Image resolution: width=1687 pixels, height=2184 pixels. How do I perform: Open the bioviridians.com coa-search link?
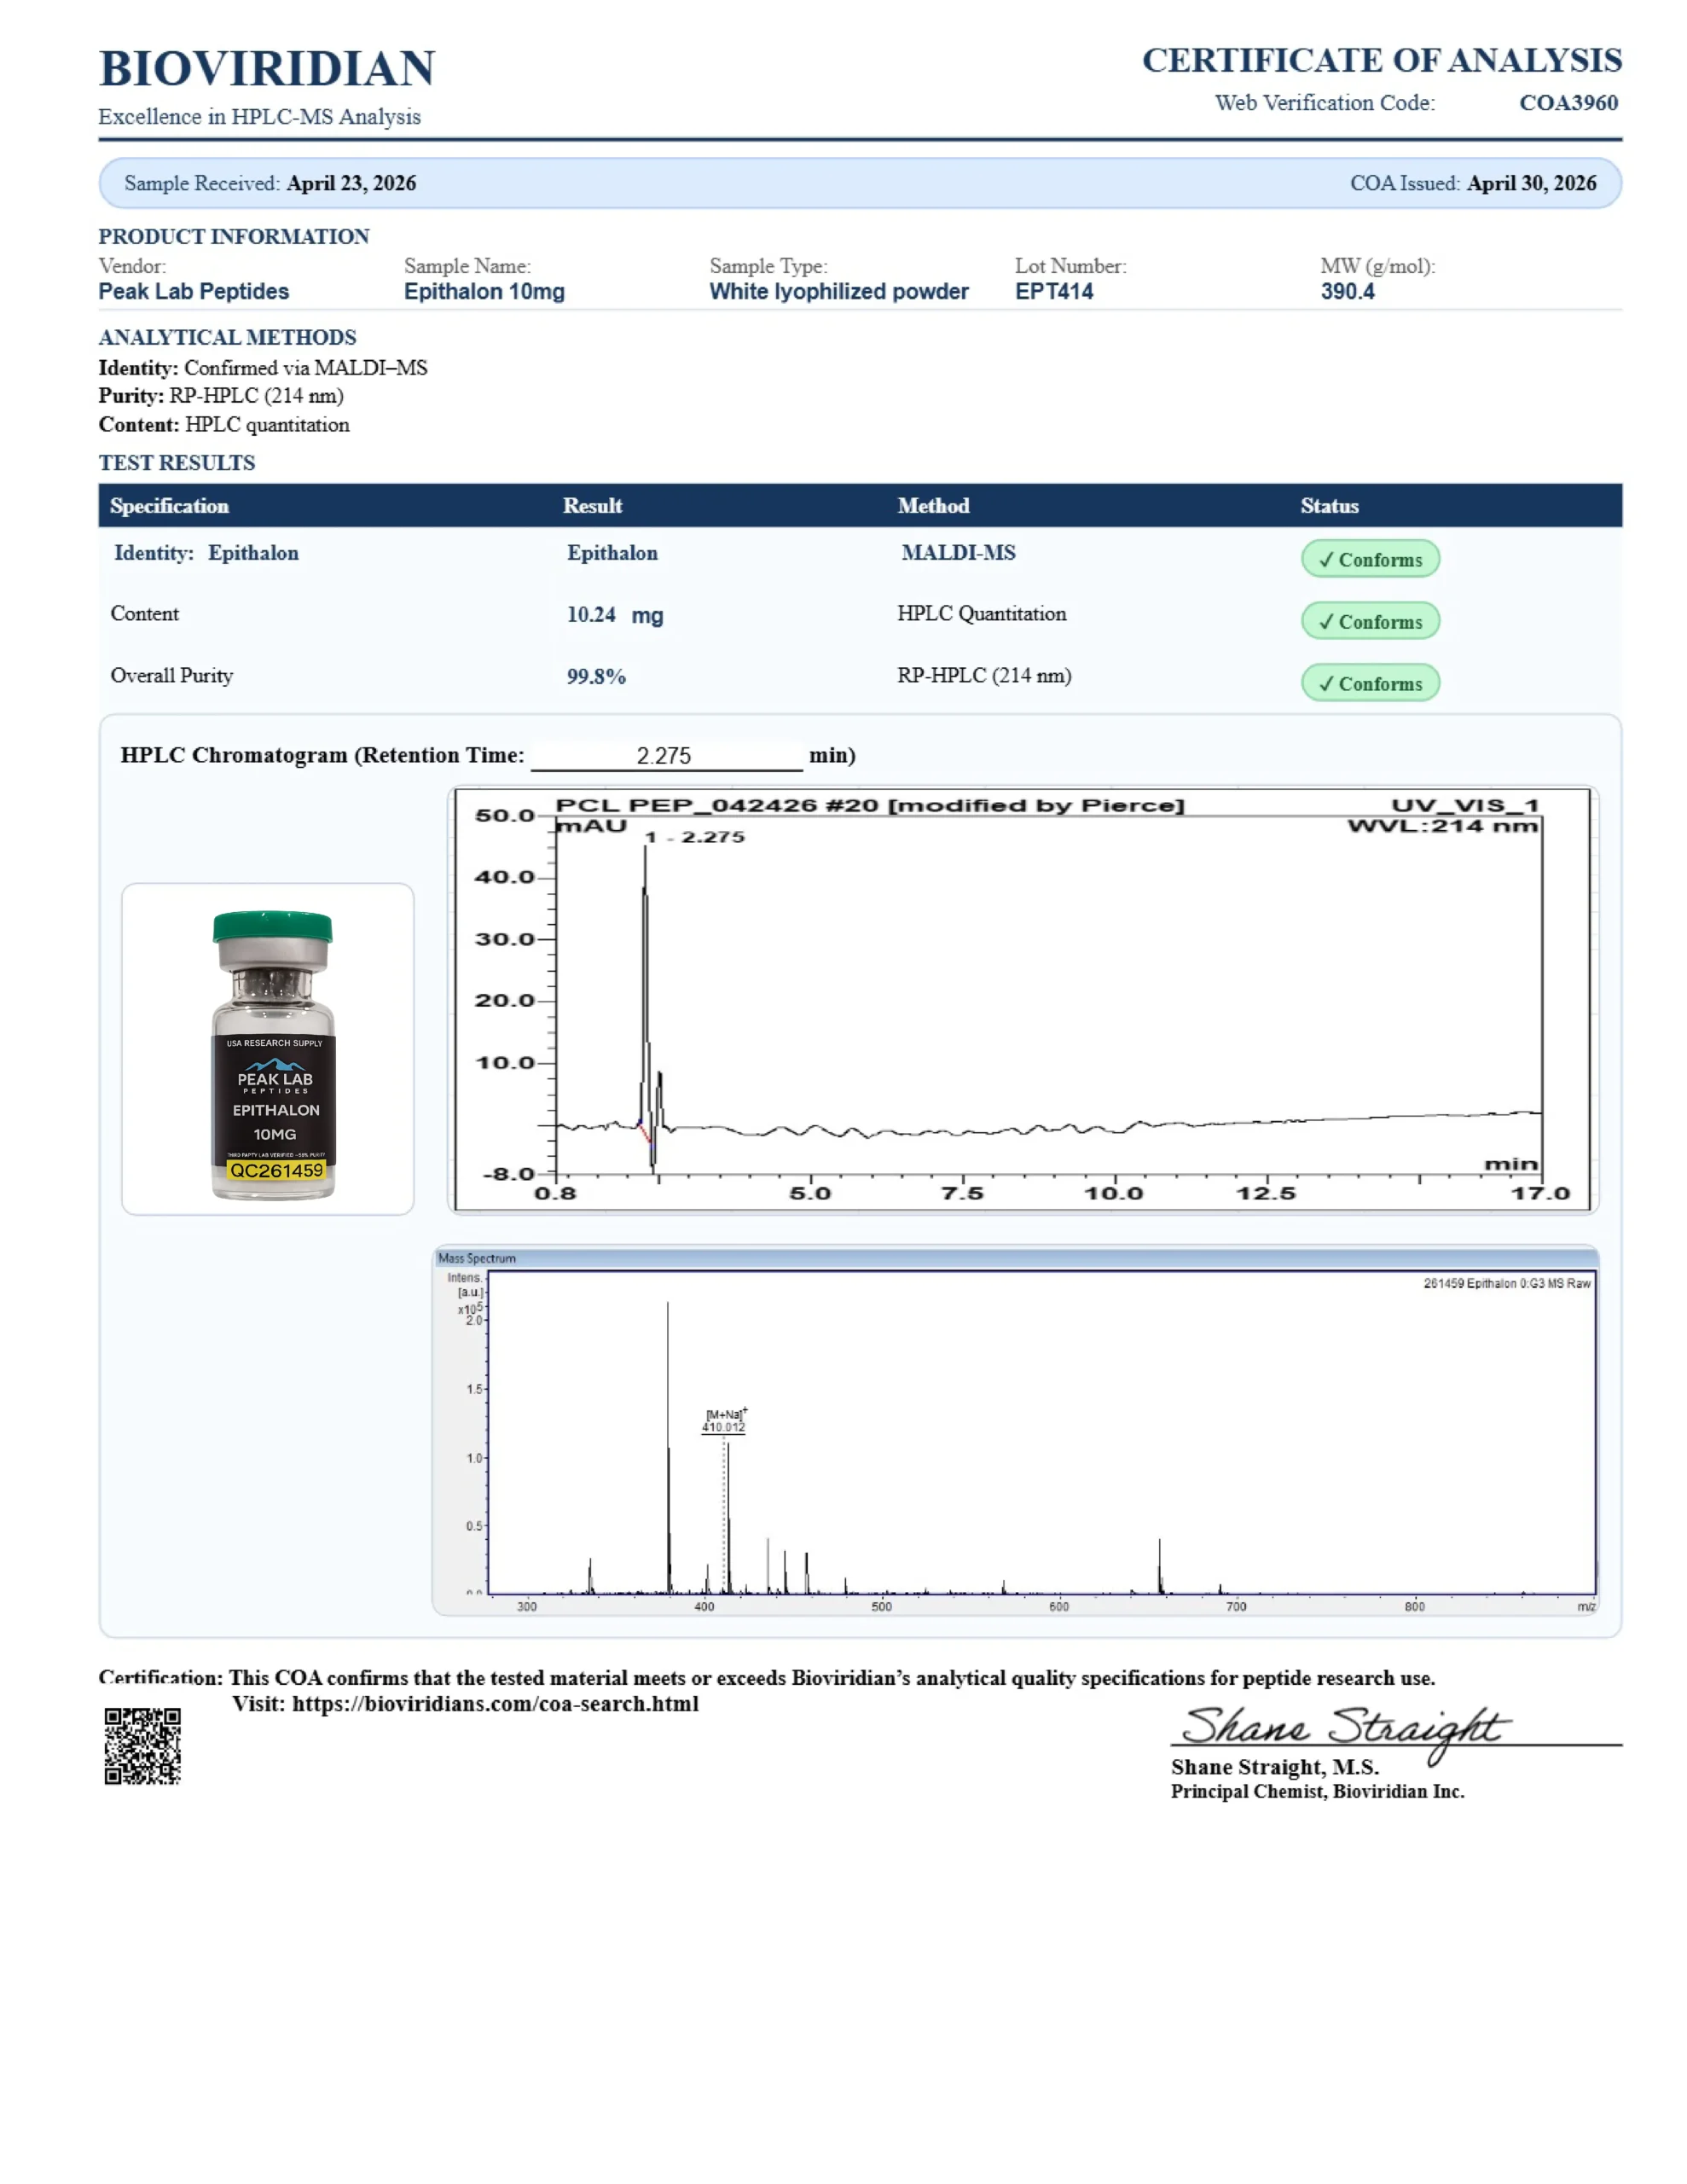[495, 1704]
